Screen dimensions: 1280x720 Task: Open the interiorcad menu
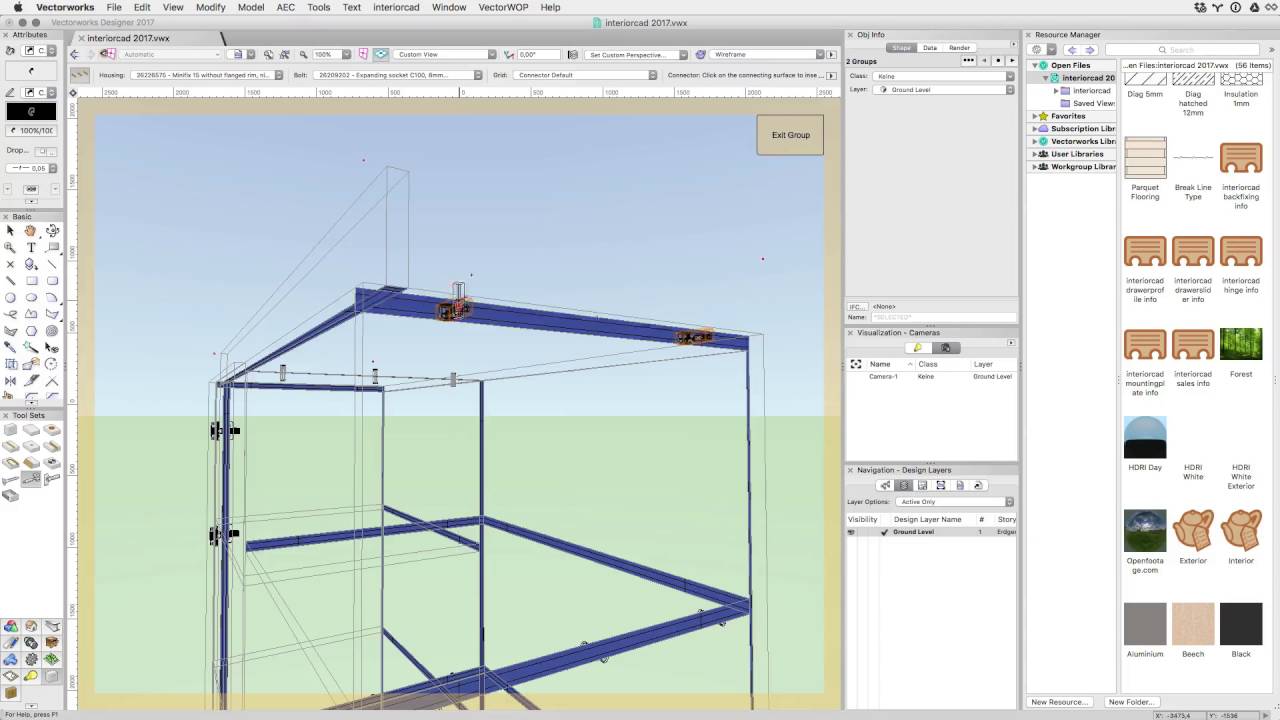point(396,7)
